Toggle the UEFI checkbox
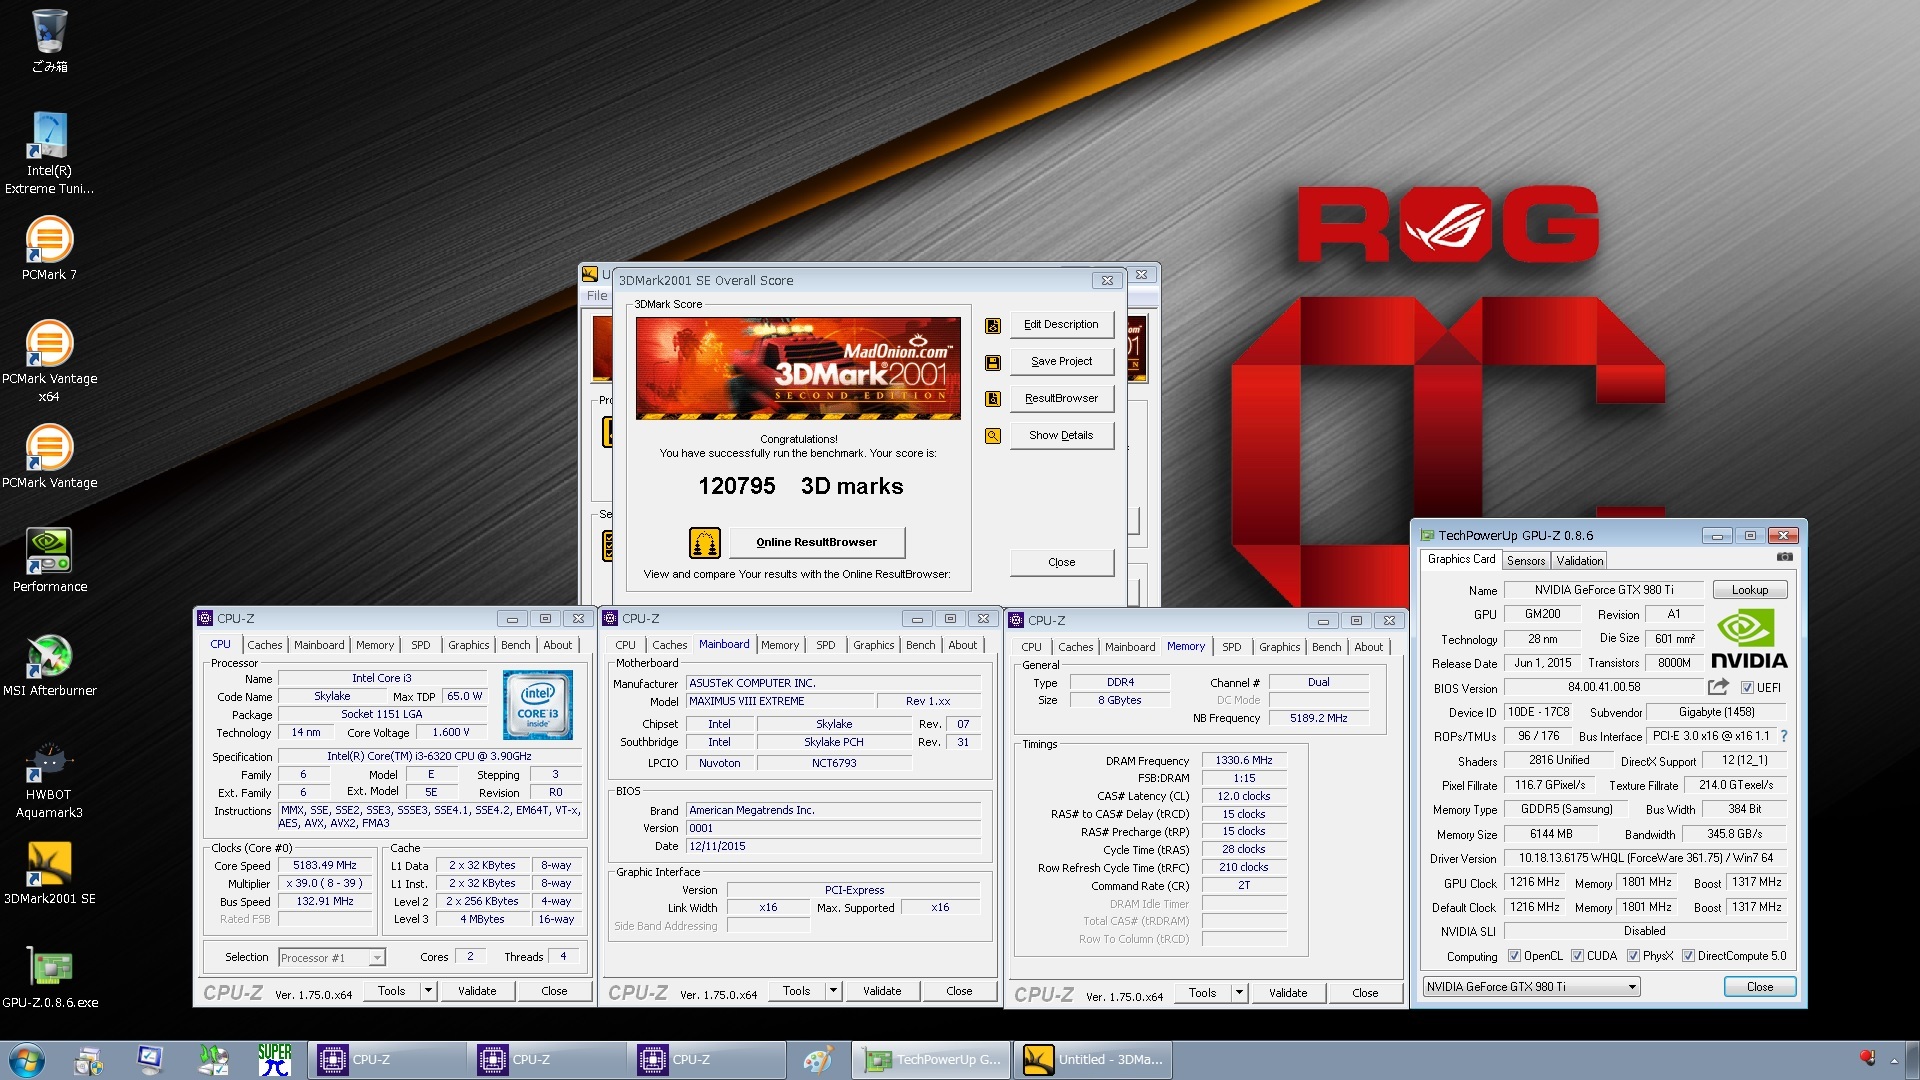 click(x=1747, y=688)
